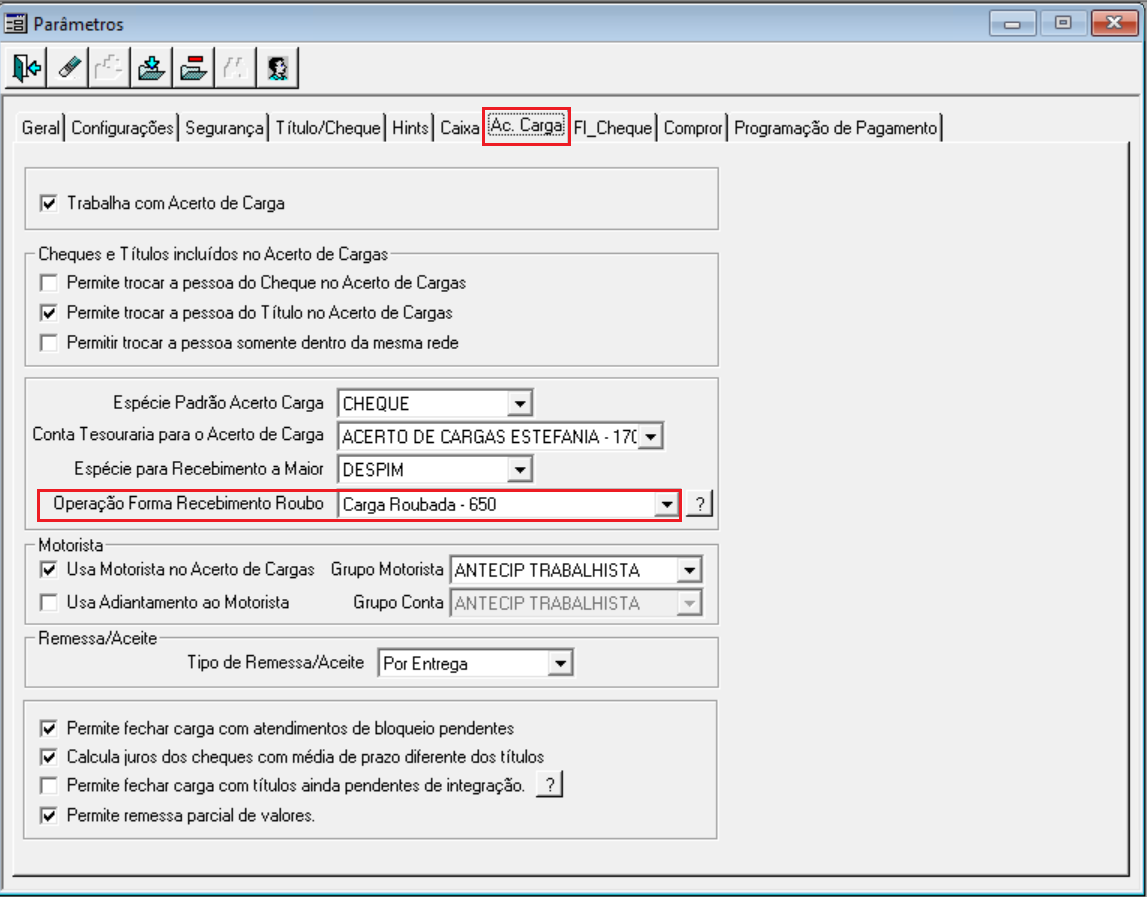This screenshot has height=897, width=1147.
Task: Click help button beside Operação Forma Recebimento Roubo
Action: [700, 503]
